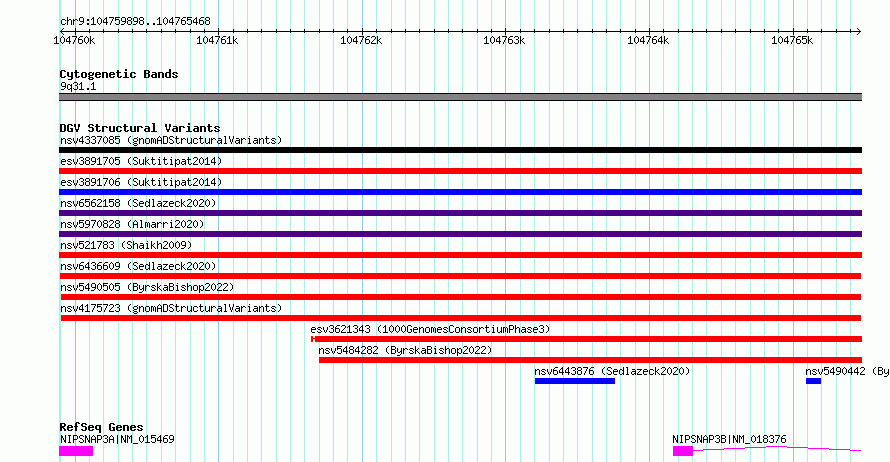Open the NIPSNAP3B|NM_018376 gene label
The height and width of the screenshot is (462, 890).
[x=729, y=439]
